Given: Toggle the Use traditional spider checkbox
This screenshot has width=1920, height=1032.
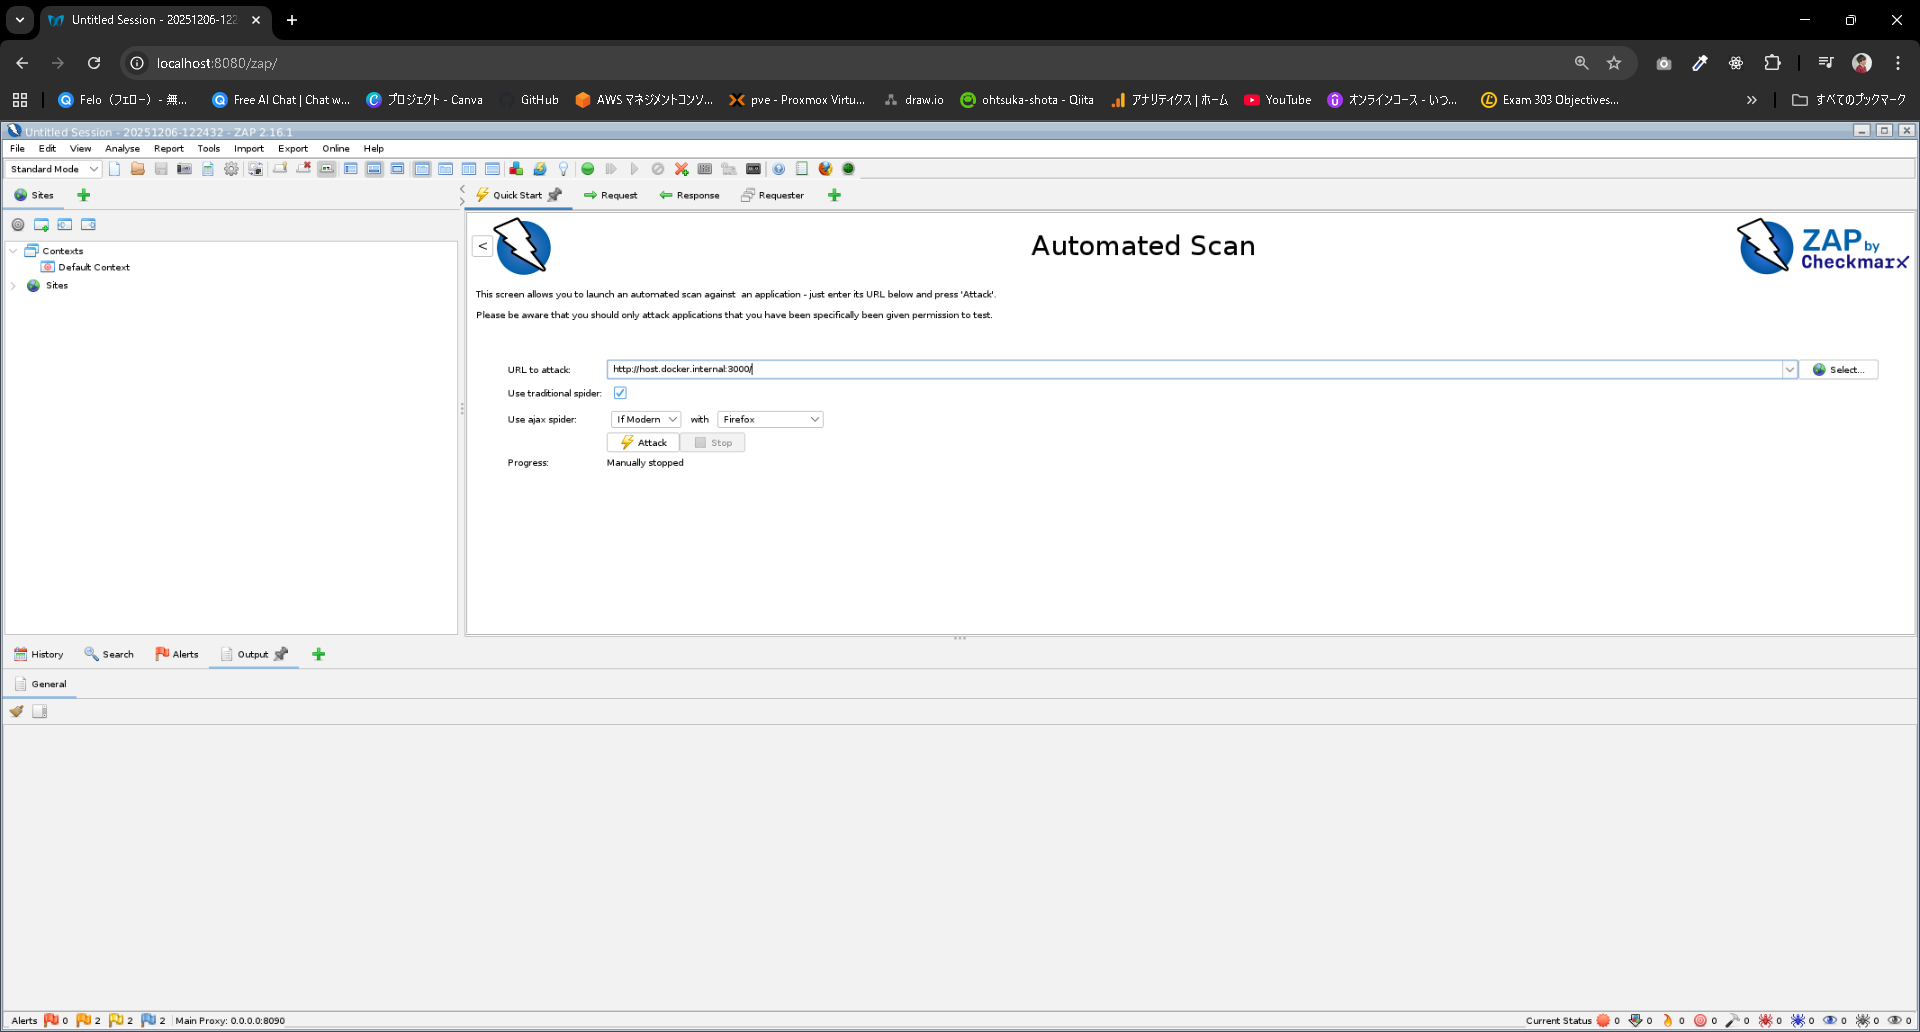Looking at the screenshot, I should click(620, 393).
